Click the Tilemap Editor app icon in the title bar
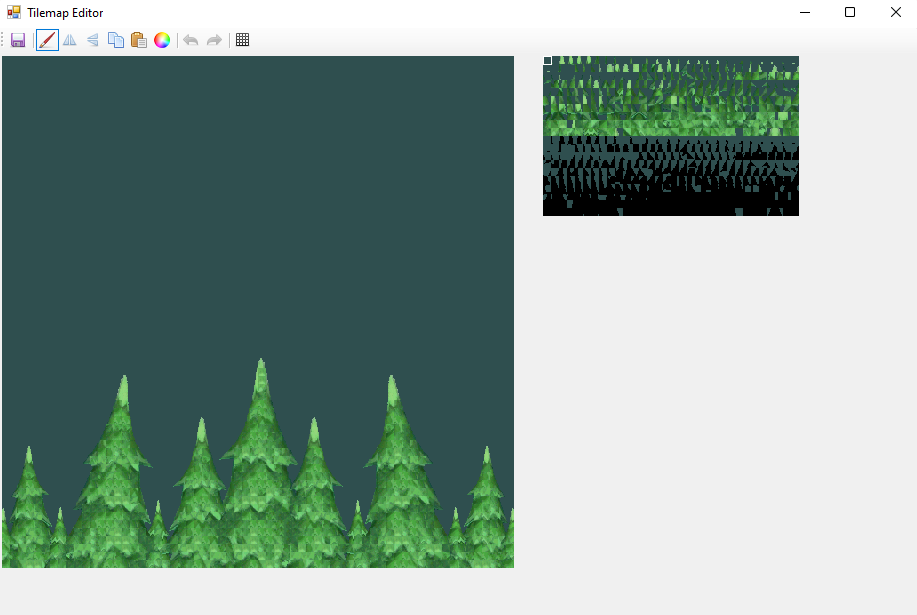This screenshot has height=615, width=917. (x=14, y=13)
